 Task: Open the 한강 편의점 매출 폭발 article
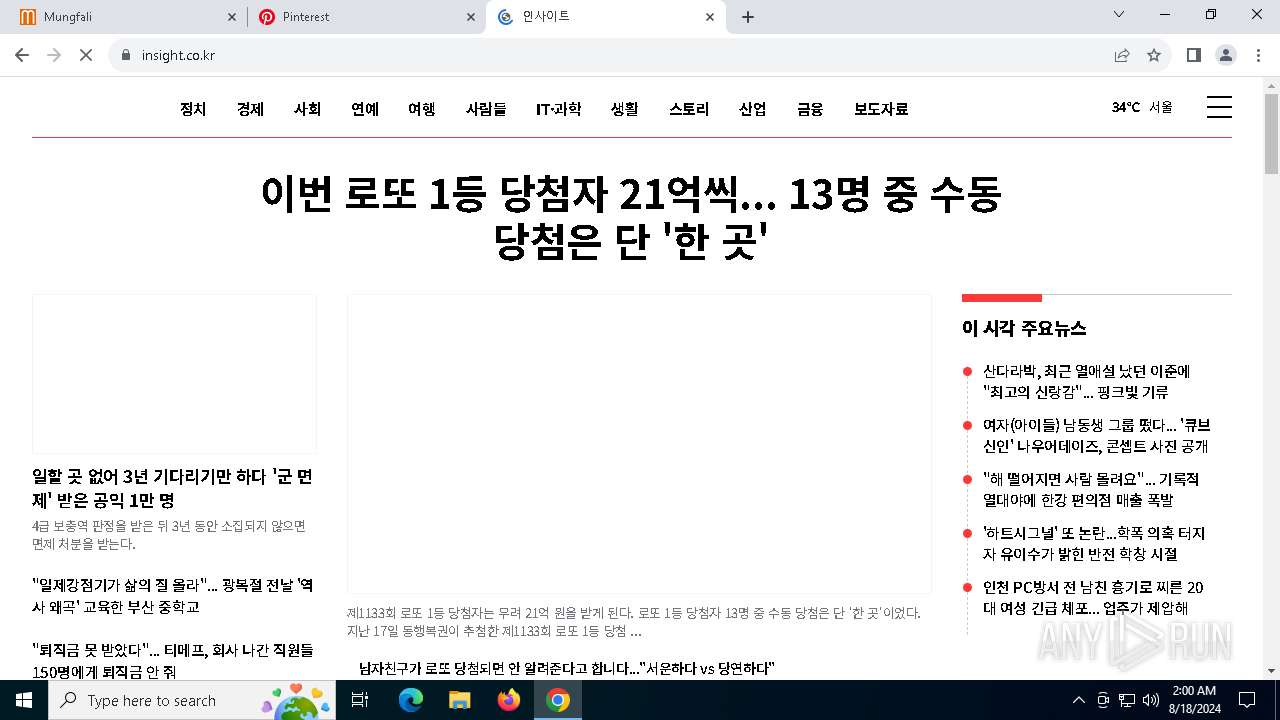pos(1091,489)
